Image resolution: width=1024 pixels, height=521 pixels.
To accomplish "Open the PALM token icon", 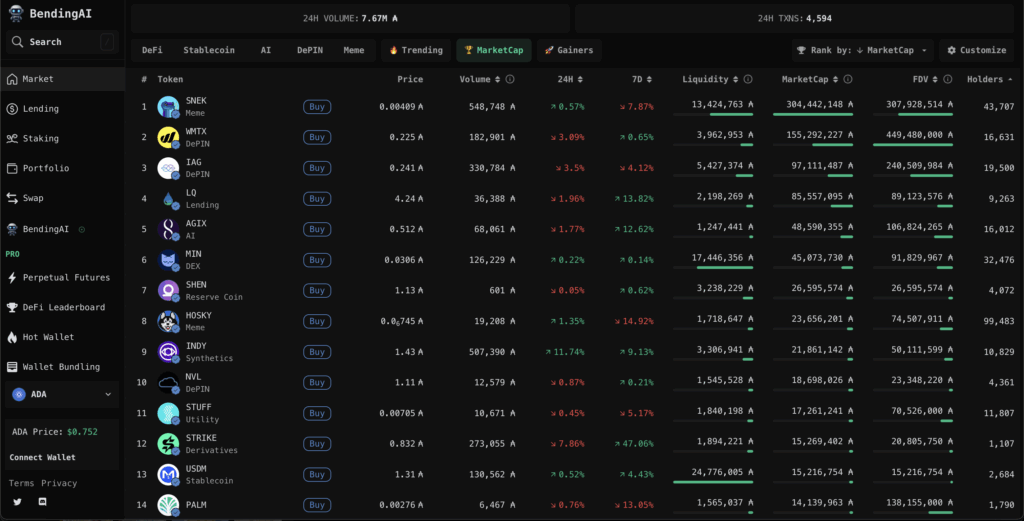I will pyautogui.click(x=168, y=505).
